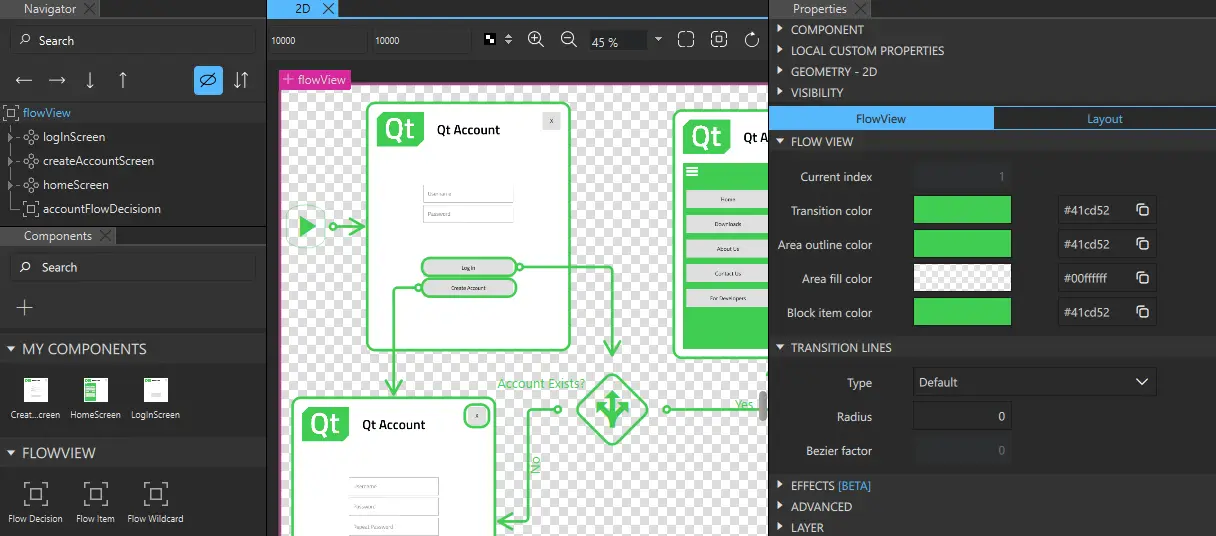Toggle reverse component order in Navigator

point(241,80)
